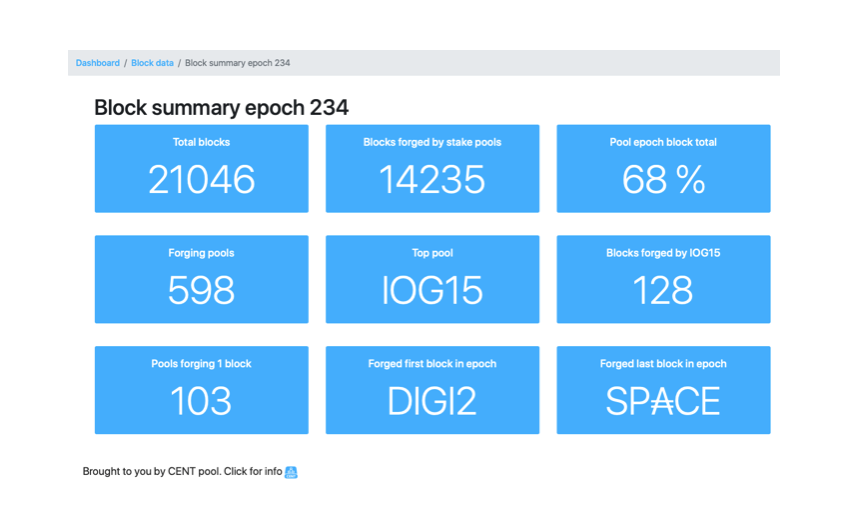Click the pool name DIGI2
852x519 pixels.
click(433, 402)
